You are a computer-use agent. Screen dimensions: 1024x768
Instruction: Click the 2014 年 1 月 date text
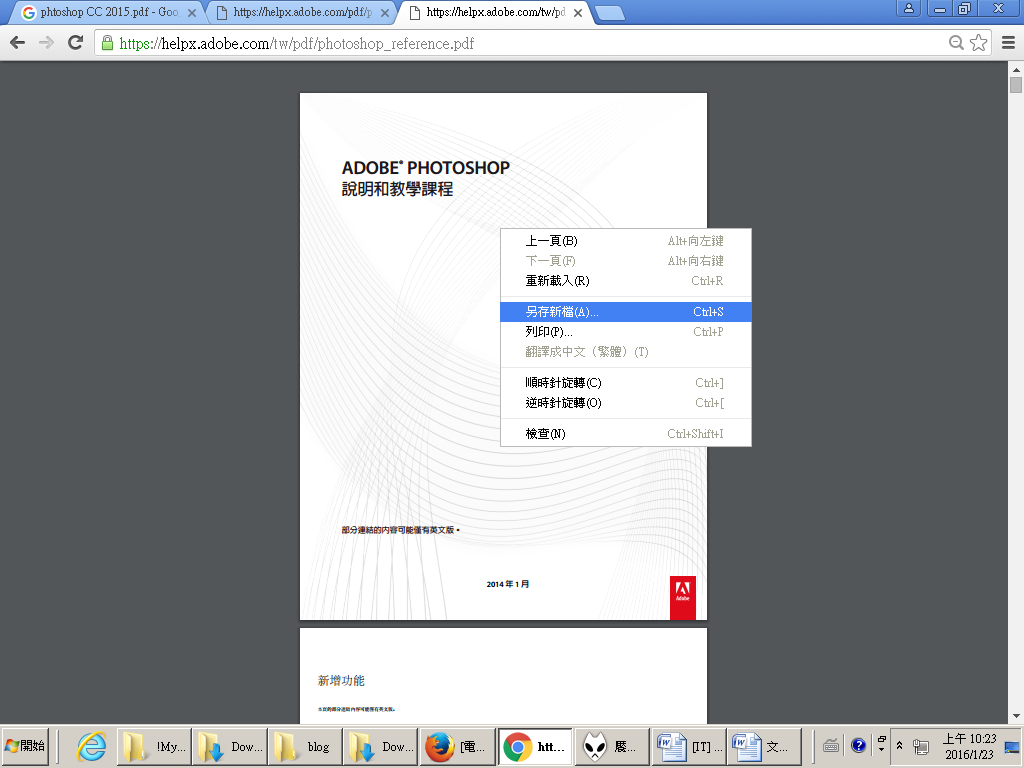tap(507, 584)
